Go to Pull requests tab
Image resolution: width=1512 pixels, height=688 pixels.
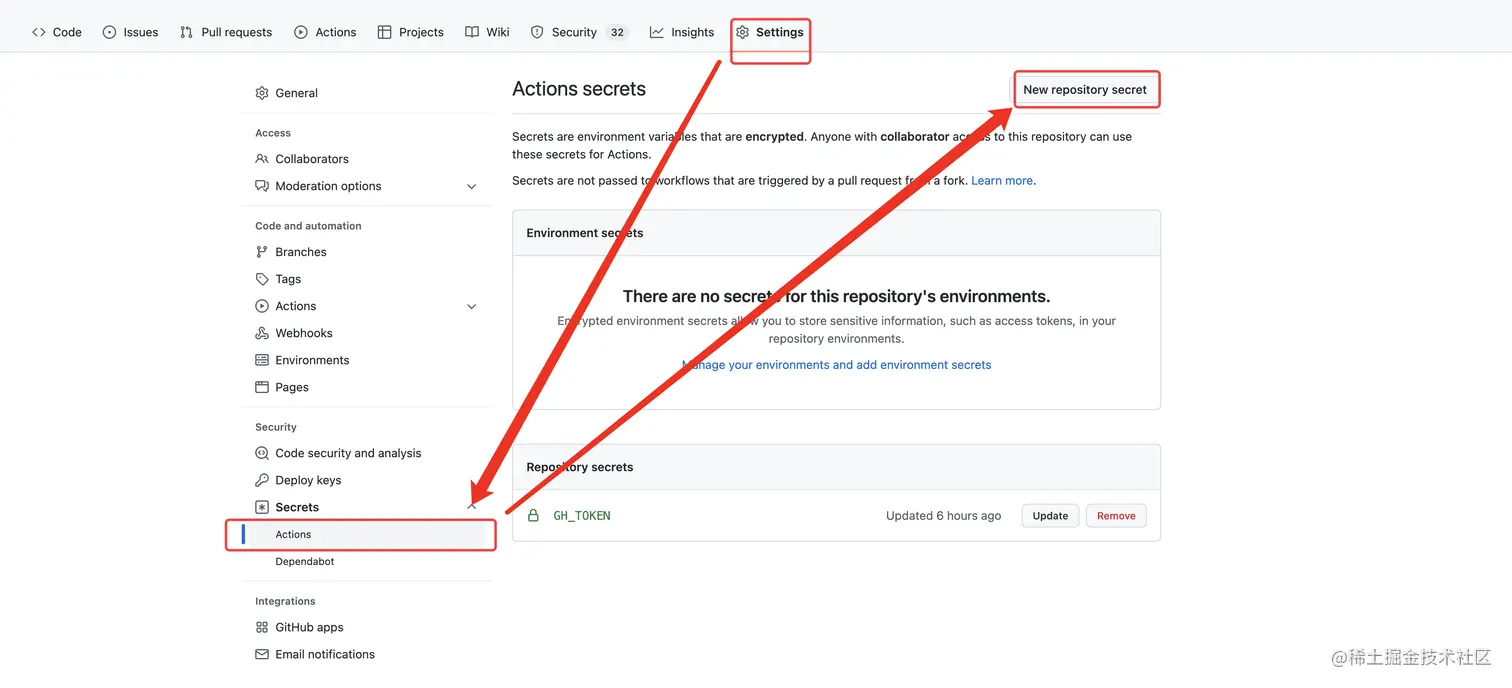pyautogui.click(x=226, y=32)
